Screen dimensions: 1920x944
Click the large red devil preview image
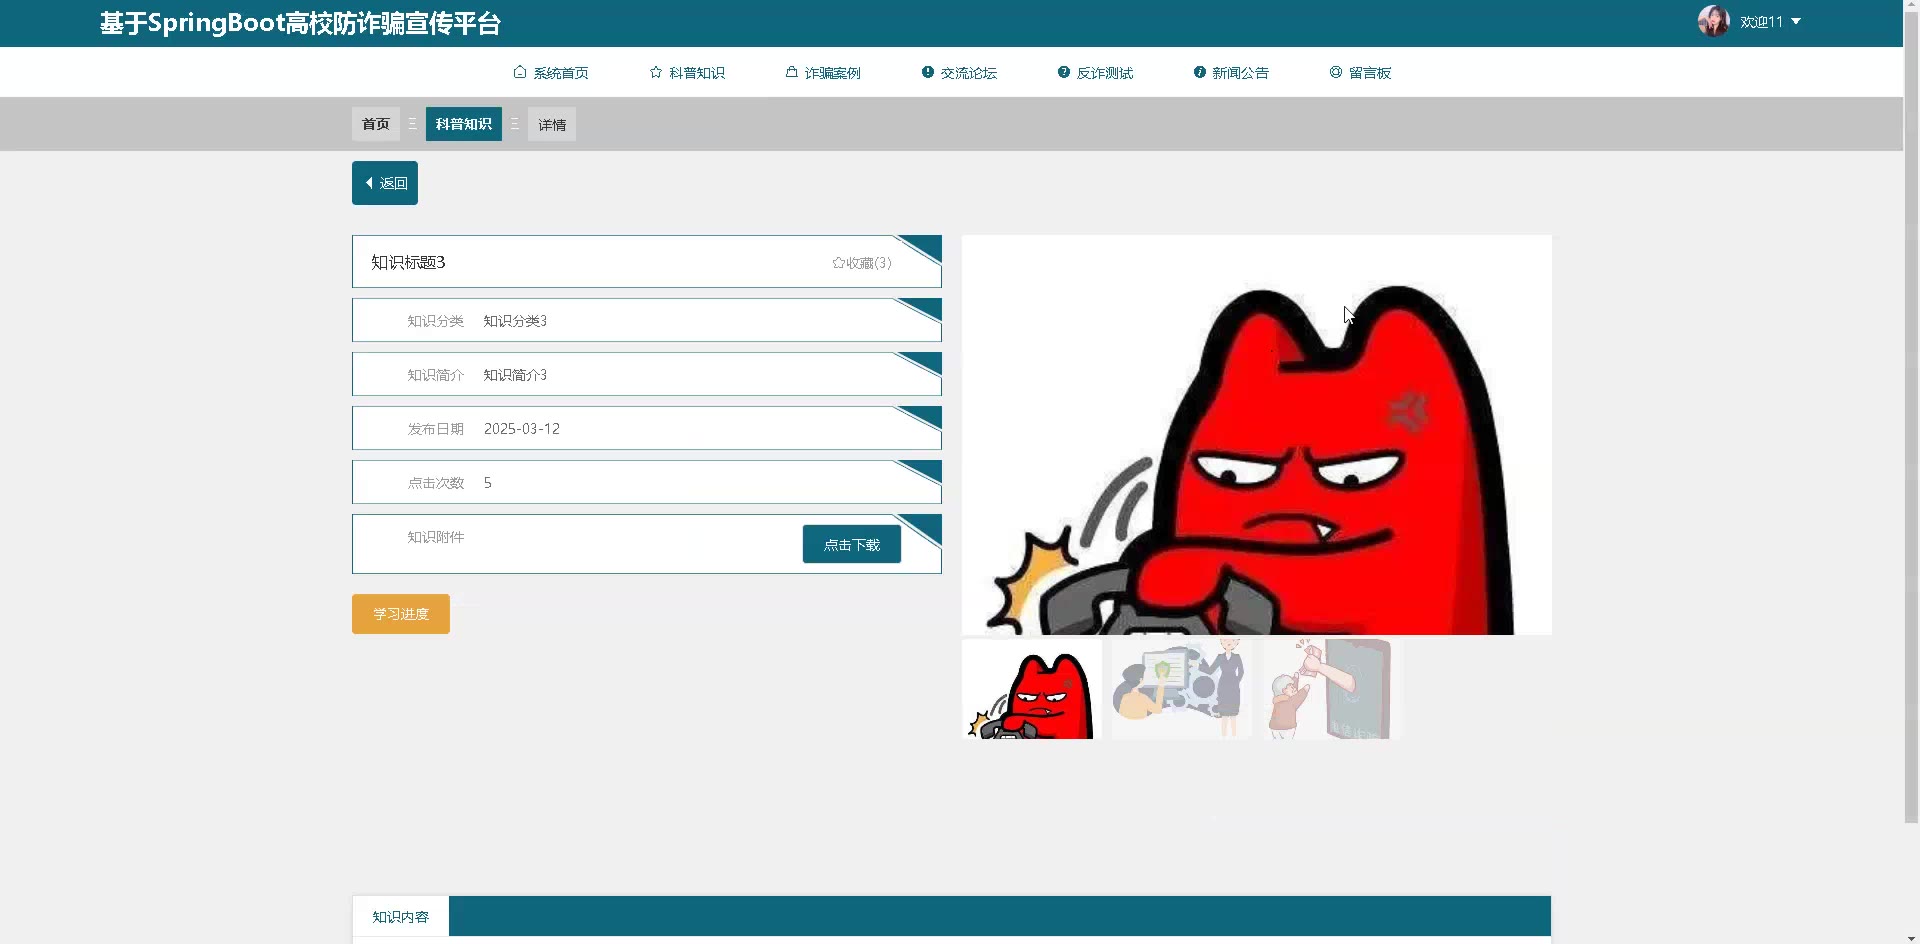pos(1257,435)
